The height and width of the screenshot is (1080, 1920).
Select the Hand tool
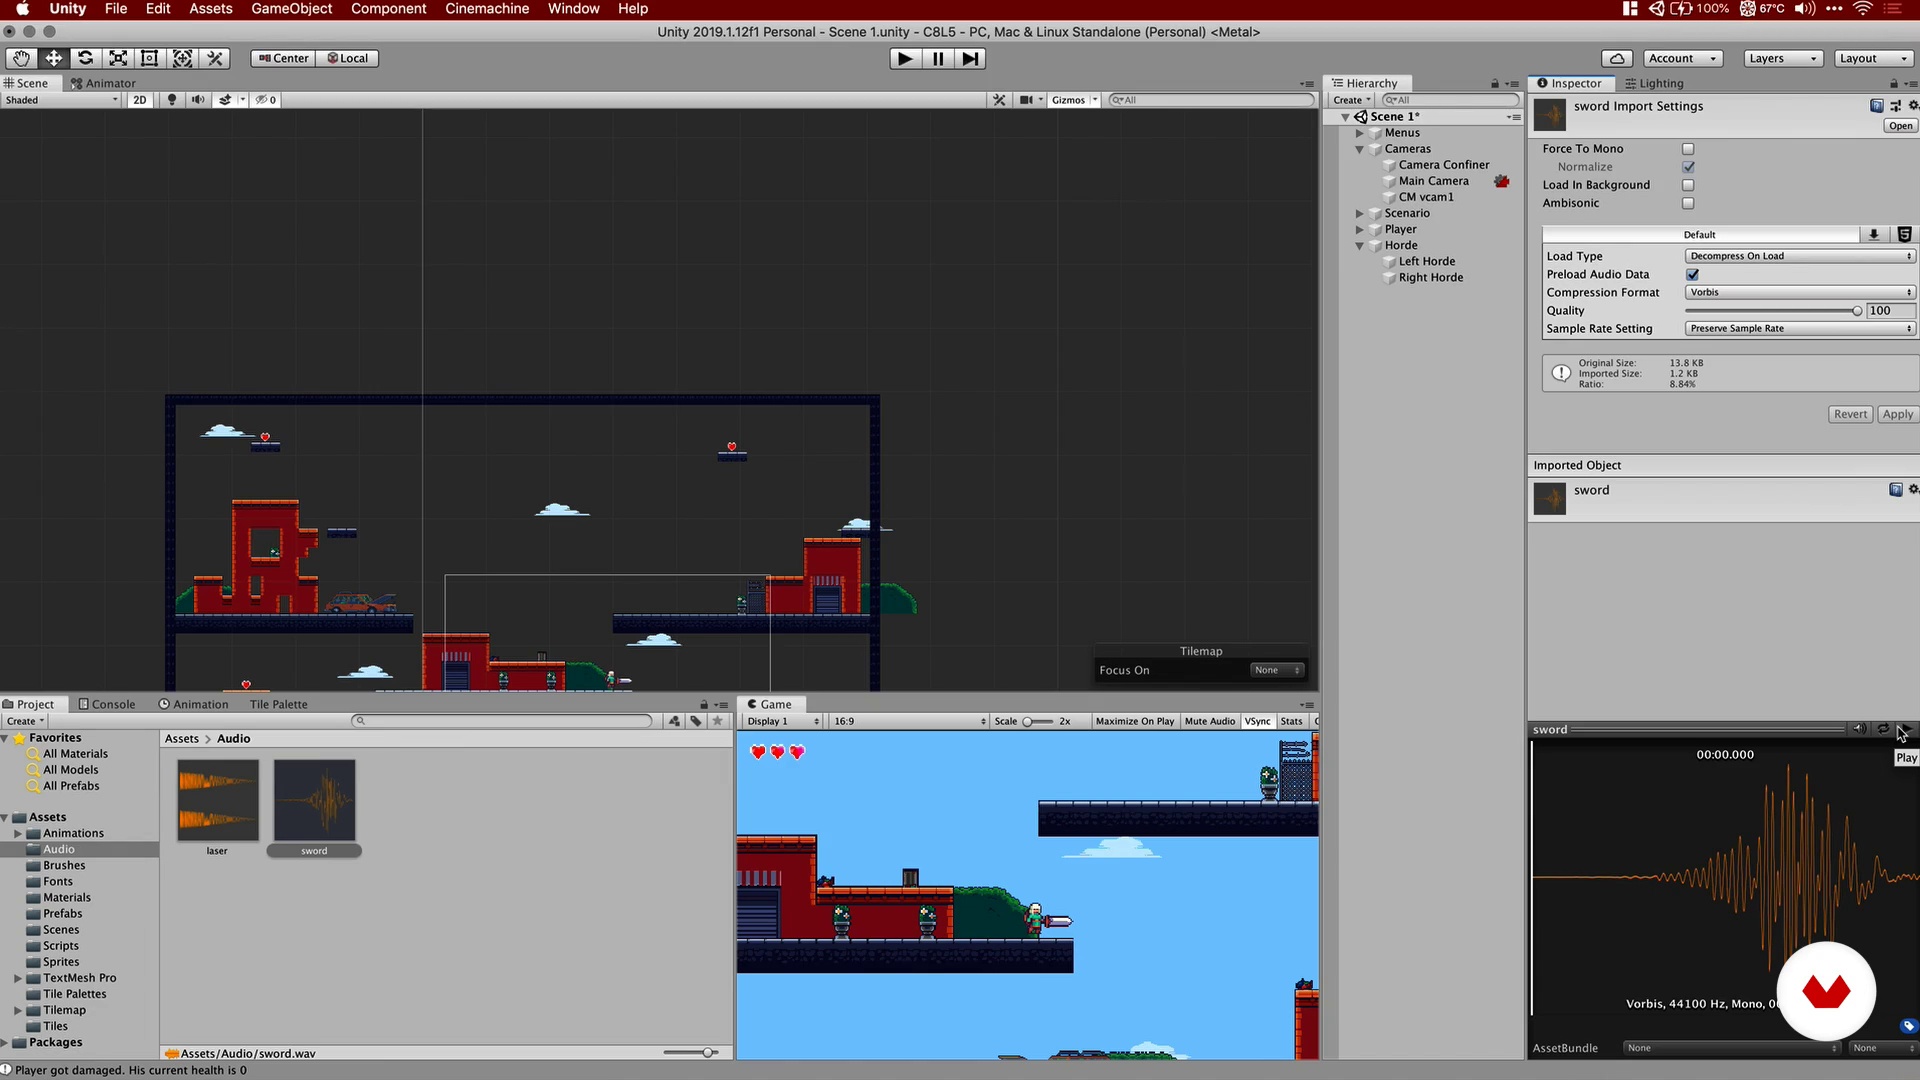[x=21, y=58]
